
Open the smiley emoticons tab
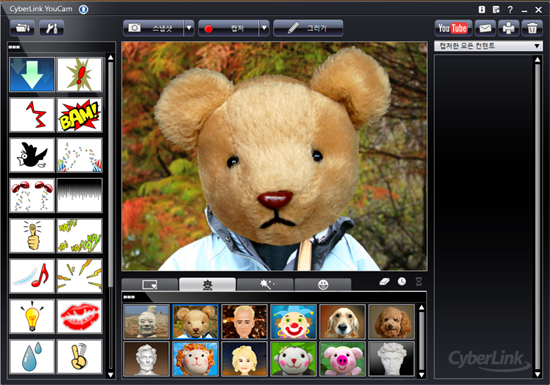point(323,285)
